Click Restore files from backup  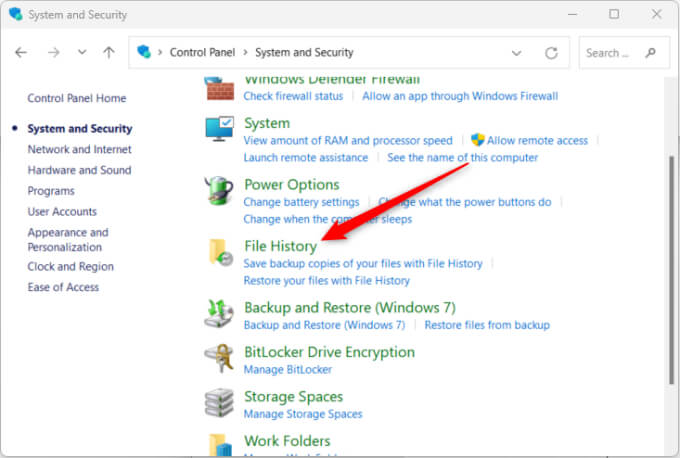pyautogui.click(x=487, y=325)
